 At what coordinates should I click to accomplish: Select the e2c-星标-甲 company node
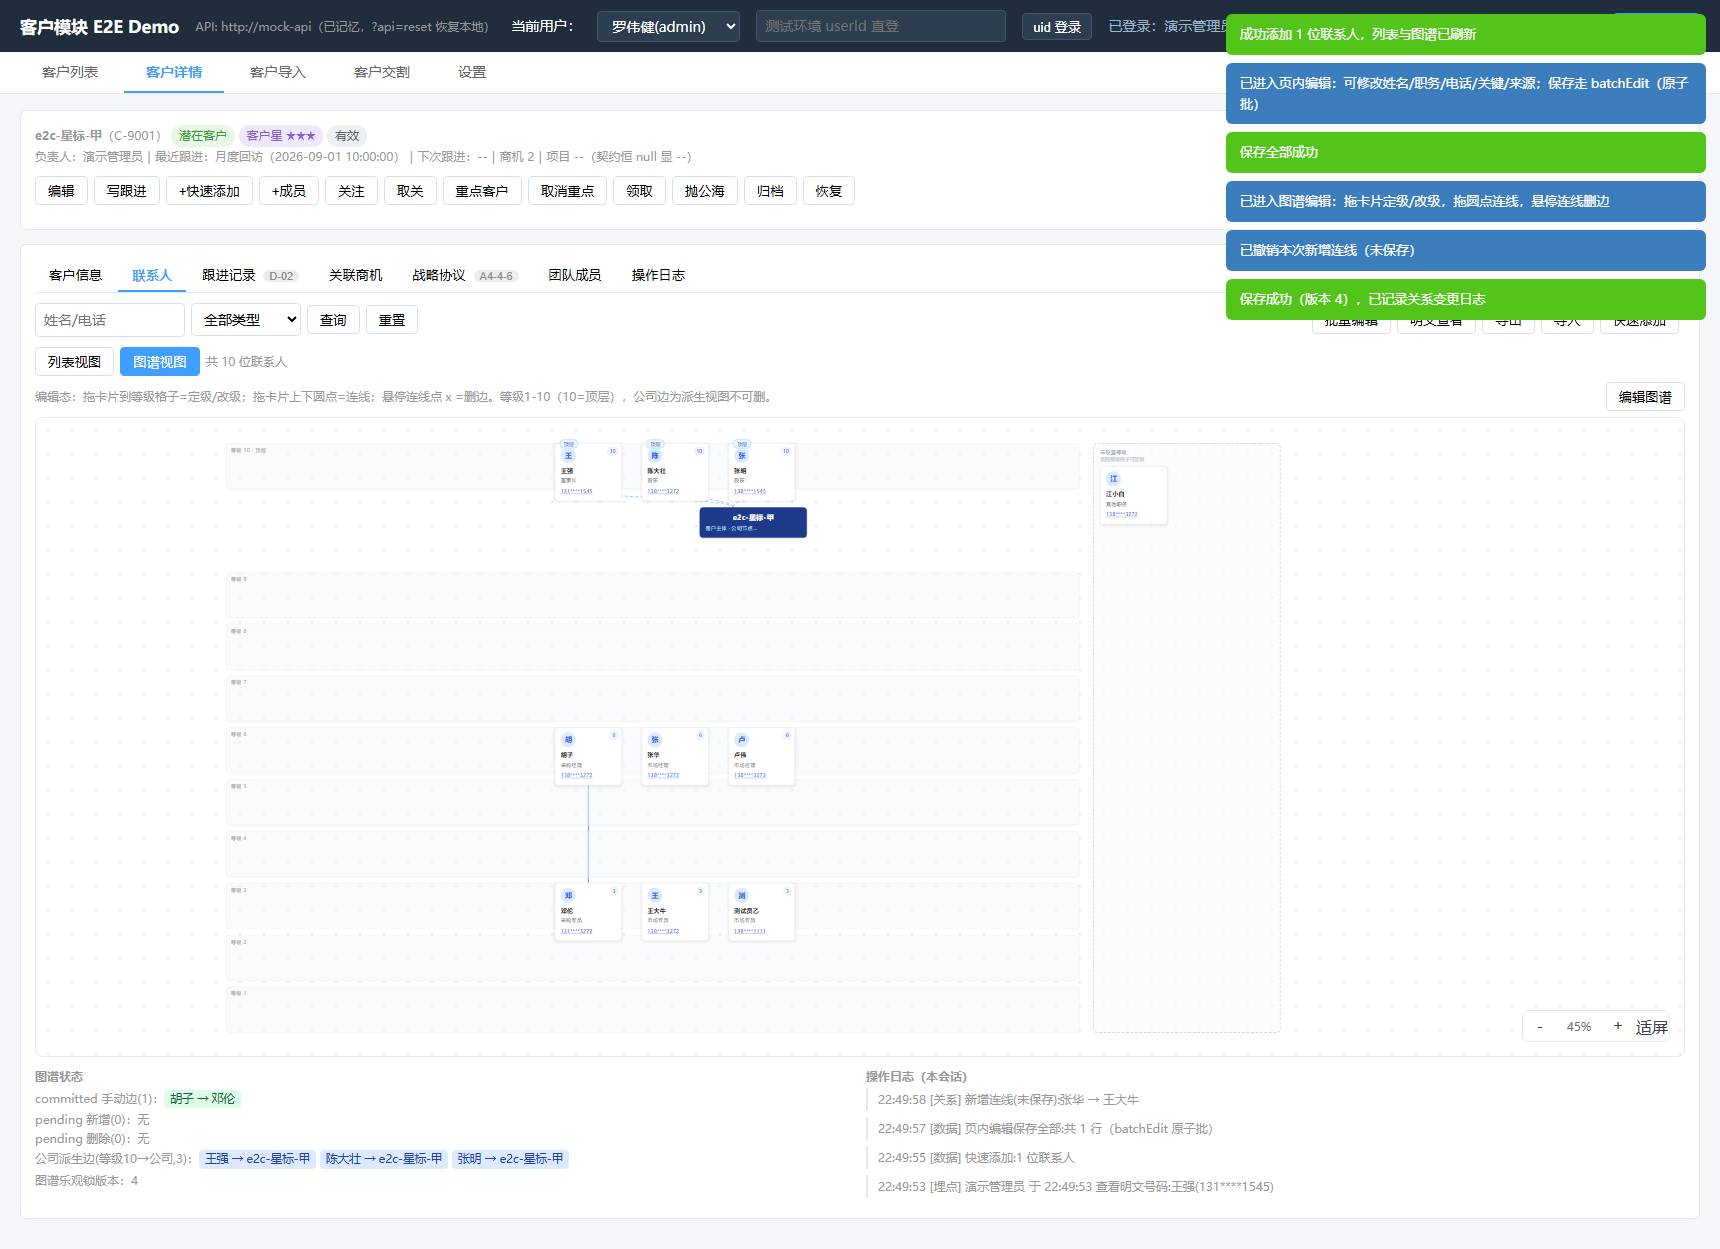[x=753, y=522]
